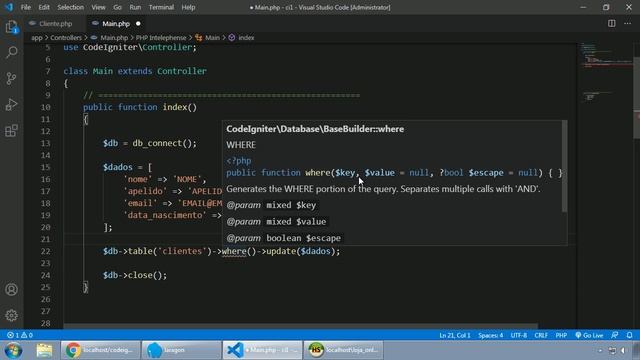Open the View menu

[x=98, y=7]
